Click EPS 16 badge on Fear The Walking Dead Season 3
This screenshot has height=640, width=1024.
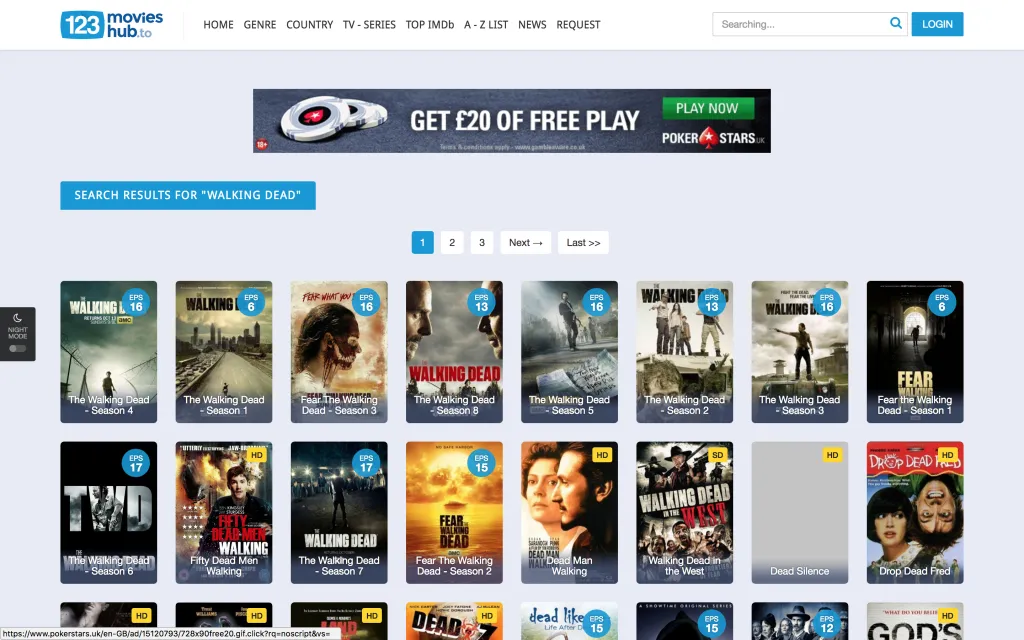(366, 302)
